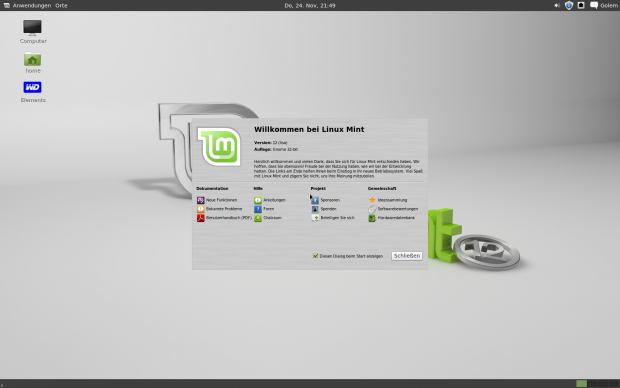Image resolution: width=620 pixels, height=388 pixels.
Task: Click the Schließen button
Action: point(407,256)
